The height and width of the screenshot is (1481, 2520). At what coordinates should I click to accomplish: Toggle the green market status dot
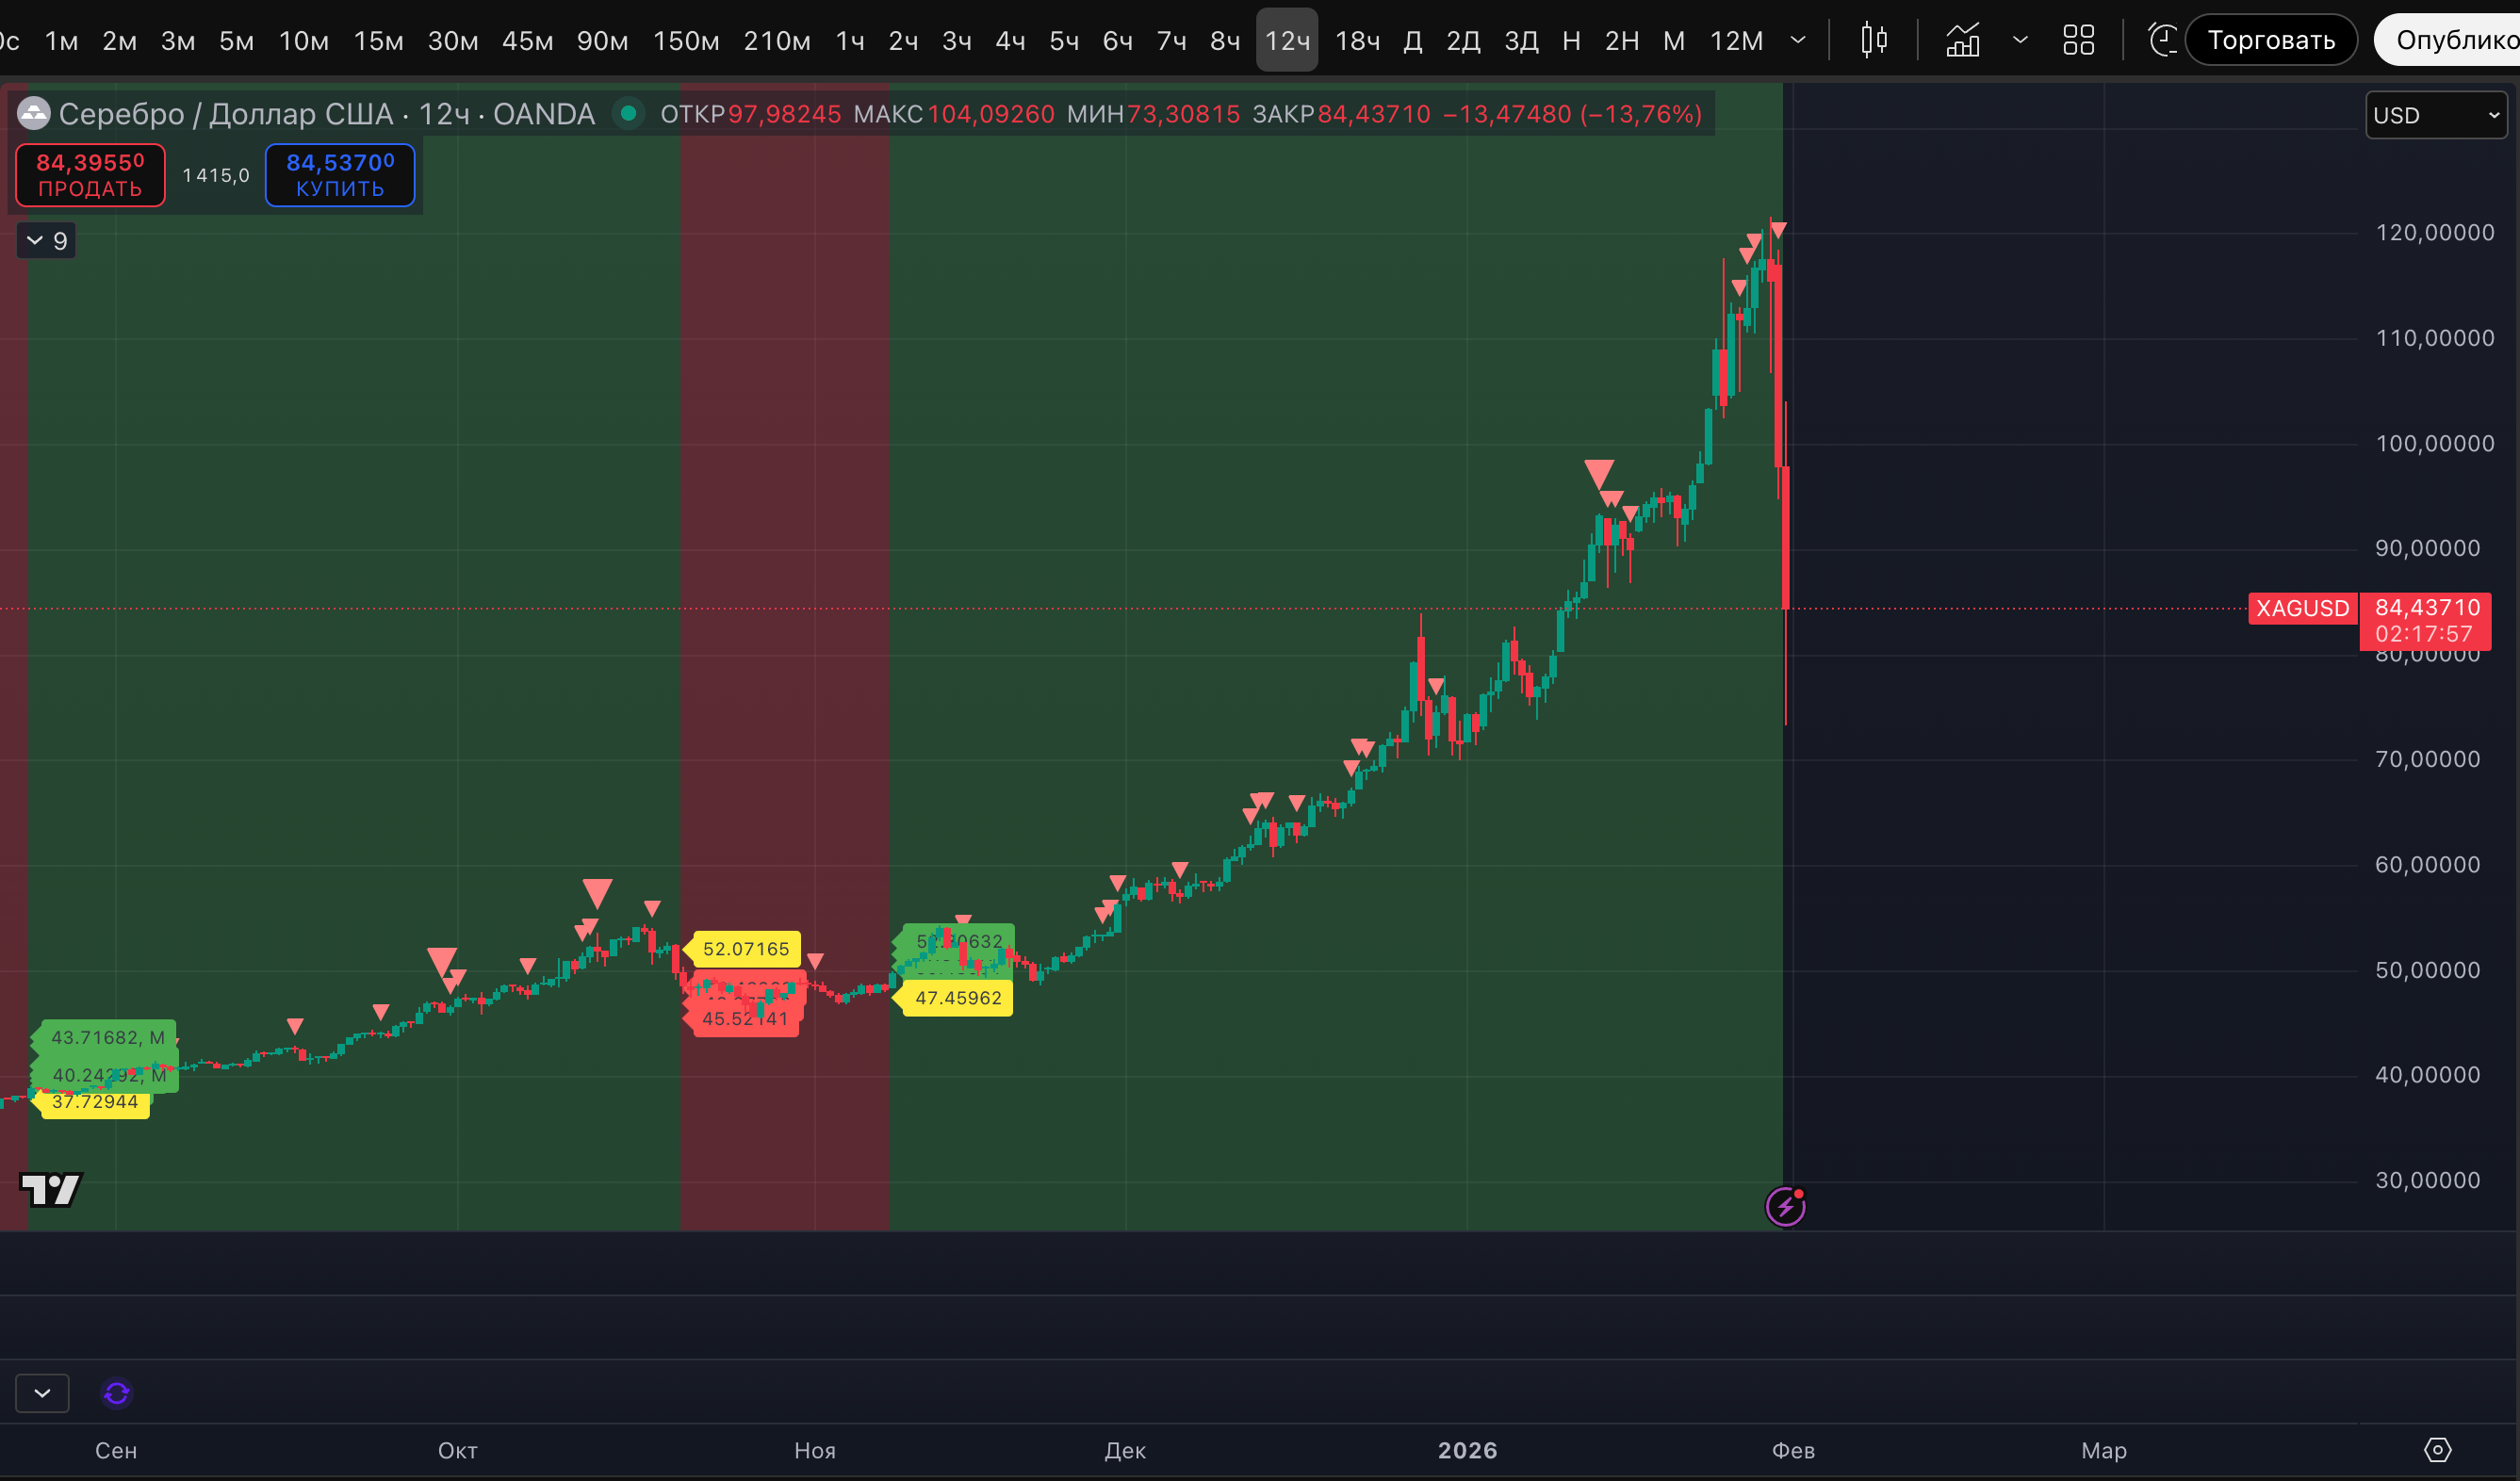pos(628,113)
